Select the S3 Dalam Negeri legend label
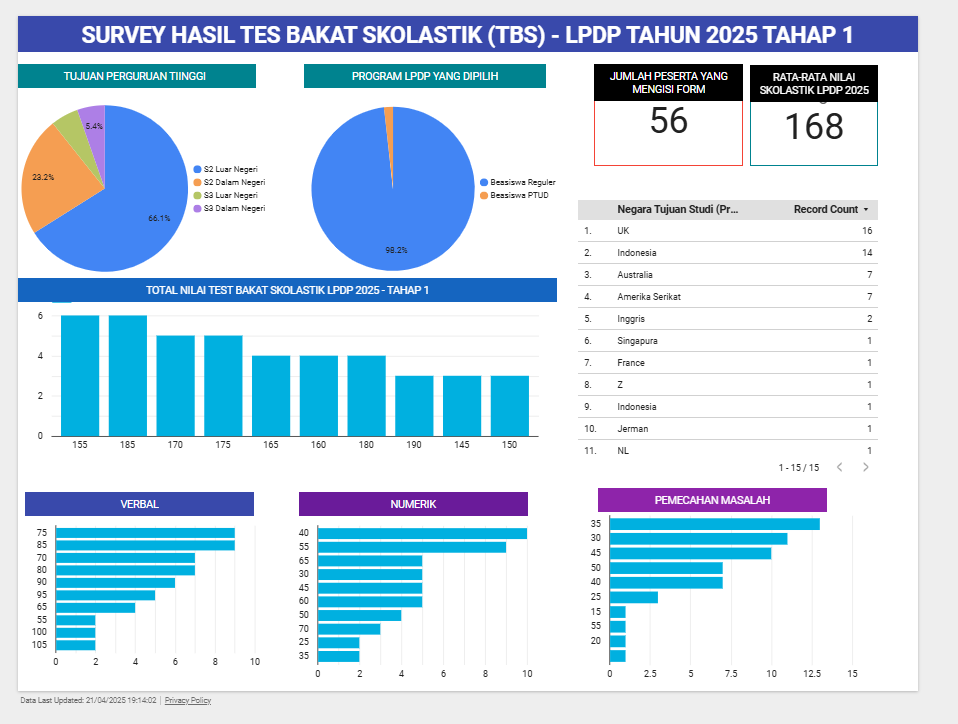Viewport: 958px width, 724px height. coord(235,208)
